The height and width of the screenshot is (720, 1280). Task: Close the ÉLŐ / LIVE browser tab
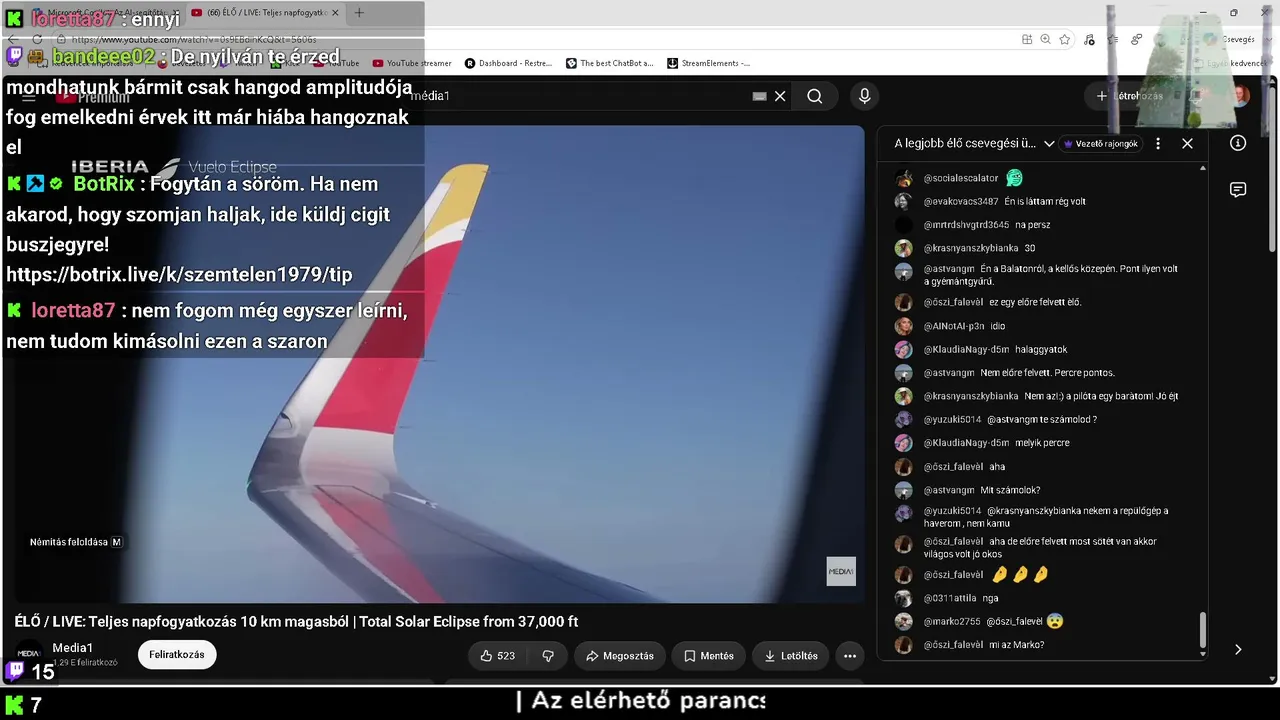(335, 13)
